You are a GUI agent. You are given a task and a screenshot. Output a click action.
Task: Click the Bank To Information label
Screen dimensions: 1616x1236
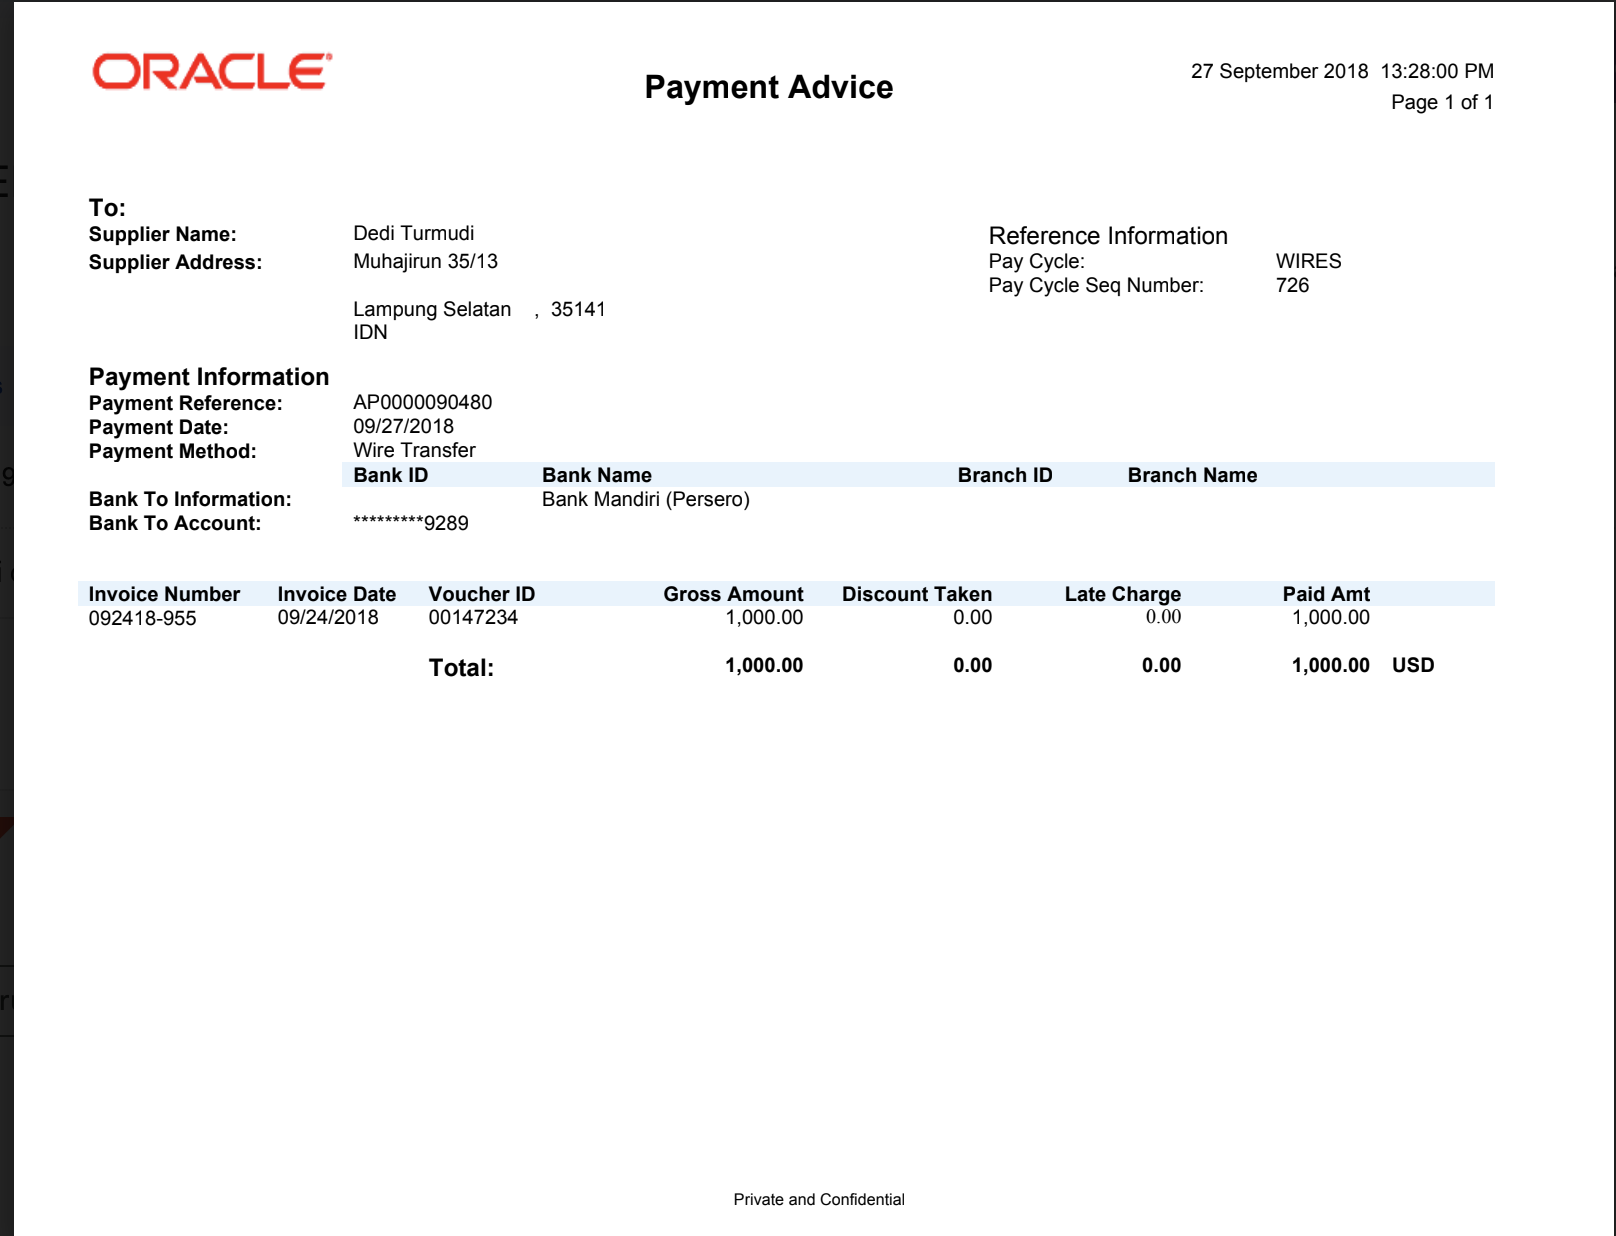pos(190,499)
